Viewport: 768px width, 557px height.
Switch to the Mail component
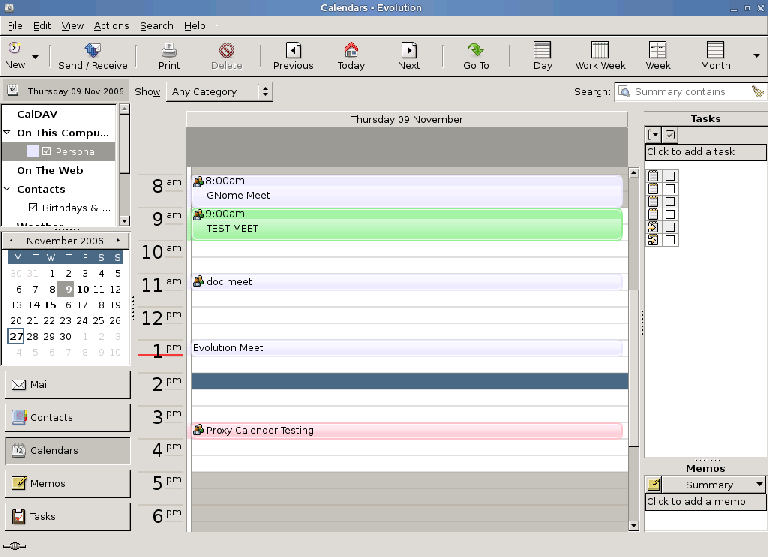click(x=67, y=385)
